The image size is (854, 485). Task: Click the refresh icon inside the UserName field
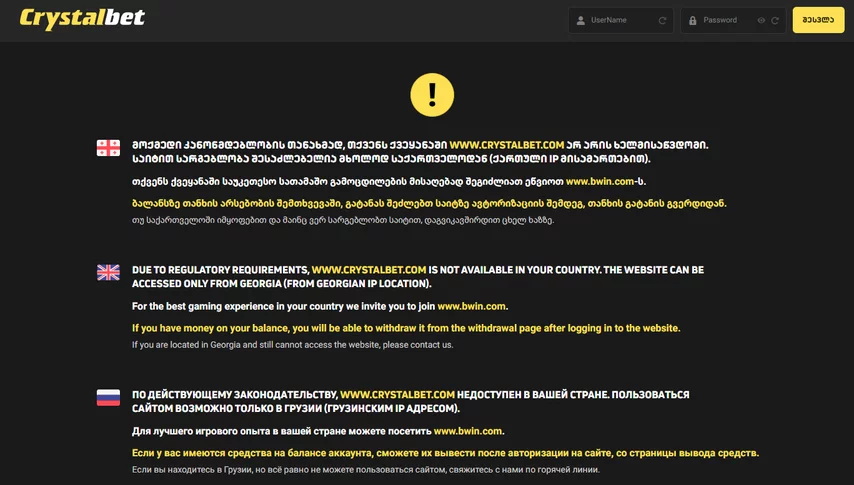662,21
